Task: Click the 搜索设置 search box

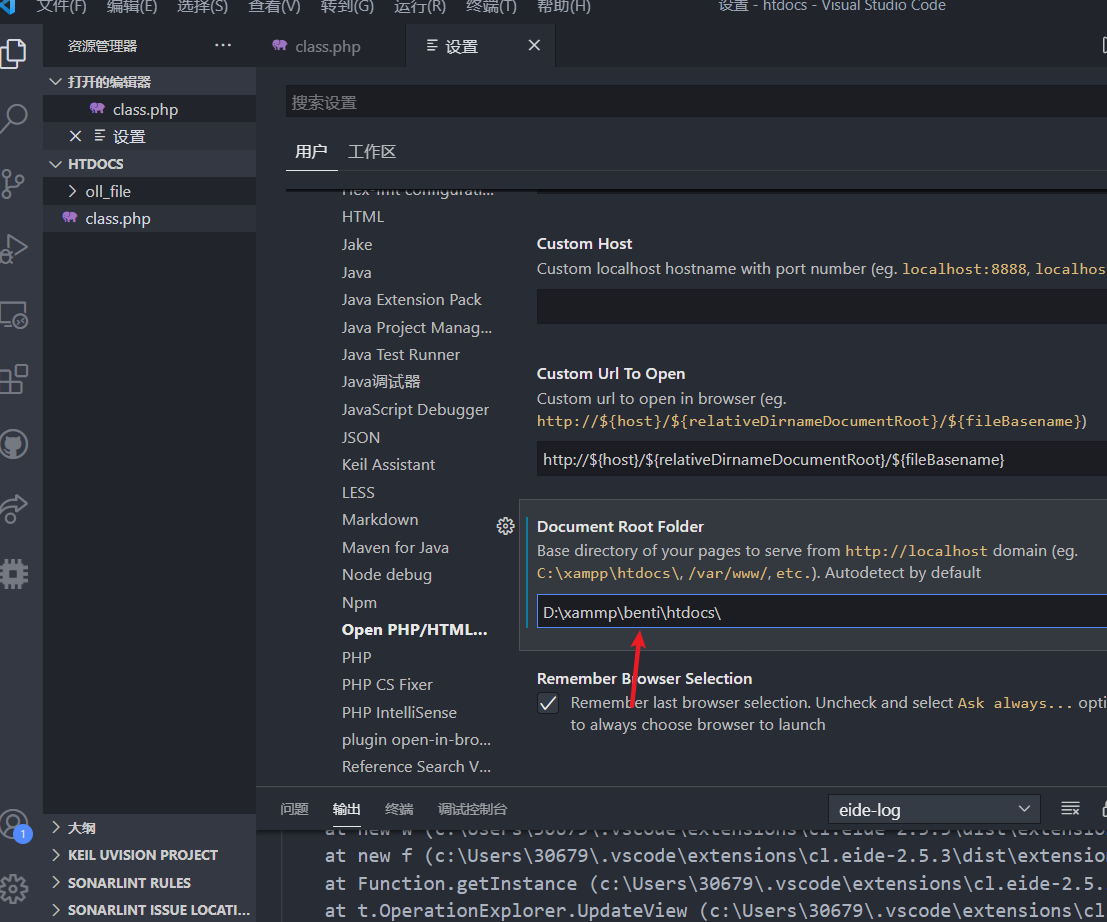Action: point(696,102)
